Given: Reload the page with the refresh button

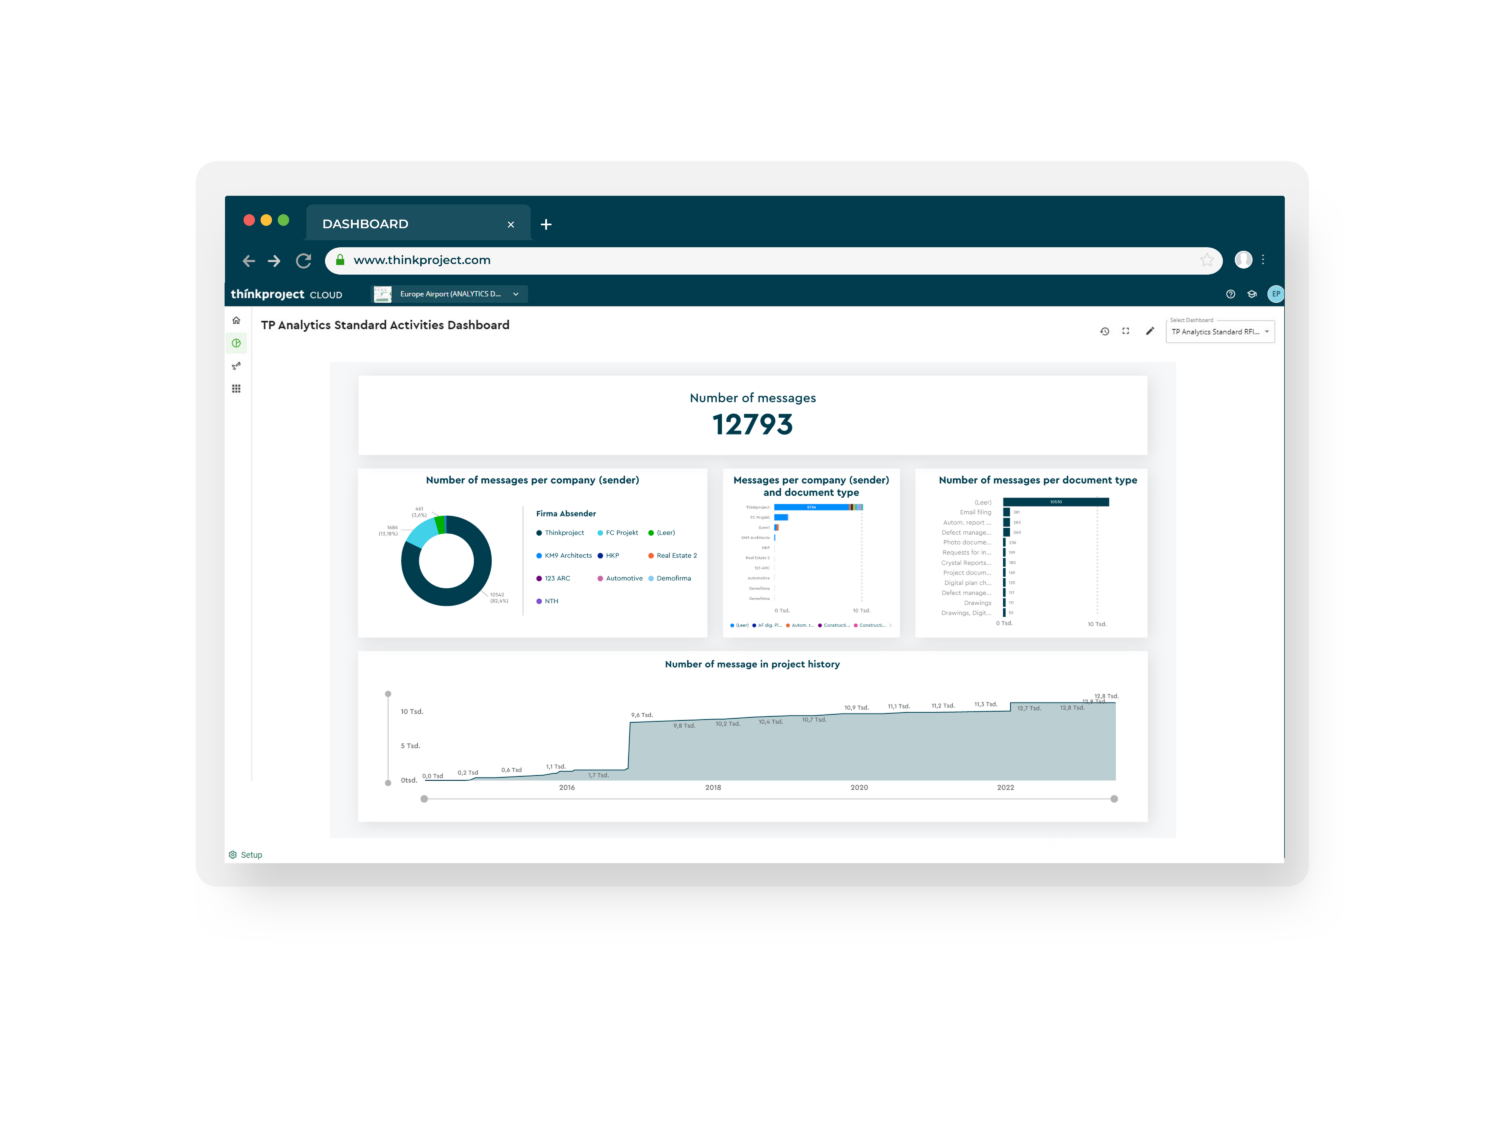Looking at the screenshot, I should (x=304, y=261).
